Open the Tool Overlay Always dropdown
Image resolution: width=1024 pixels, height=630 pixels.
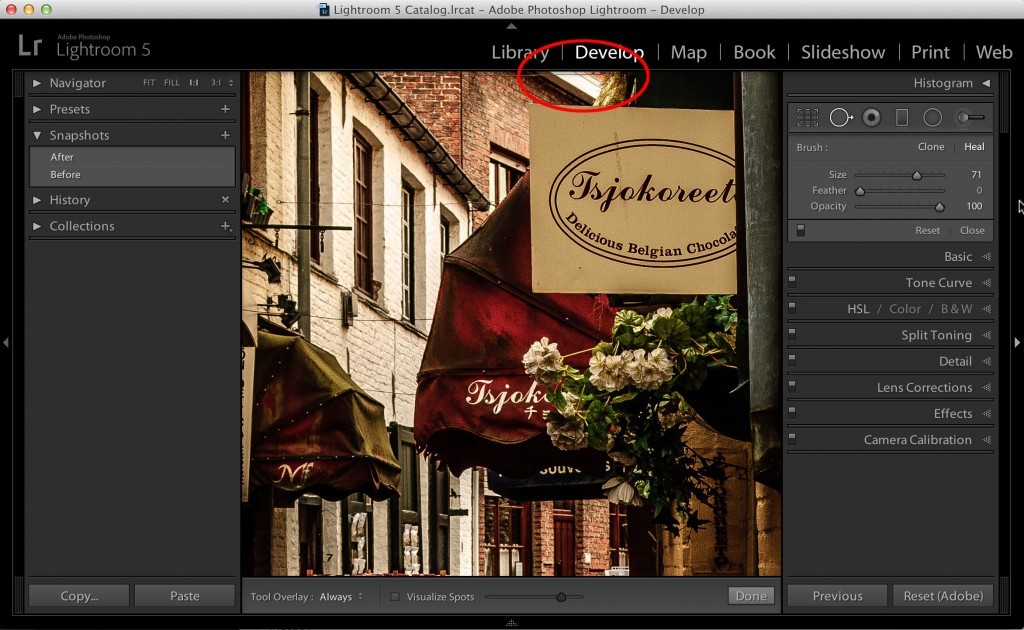coord(341,597)
